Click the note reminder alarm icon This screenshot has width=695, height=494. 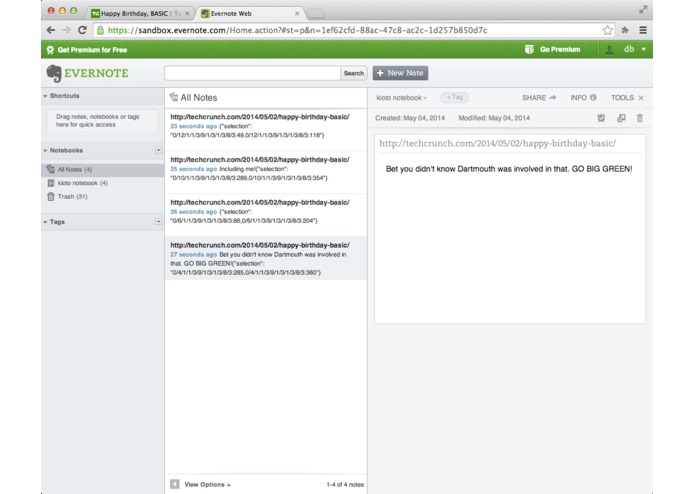(x=601, y=118)
